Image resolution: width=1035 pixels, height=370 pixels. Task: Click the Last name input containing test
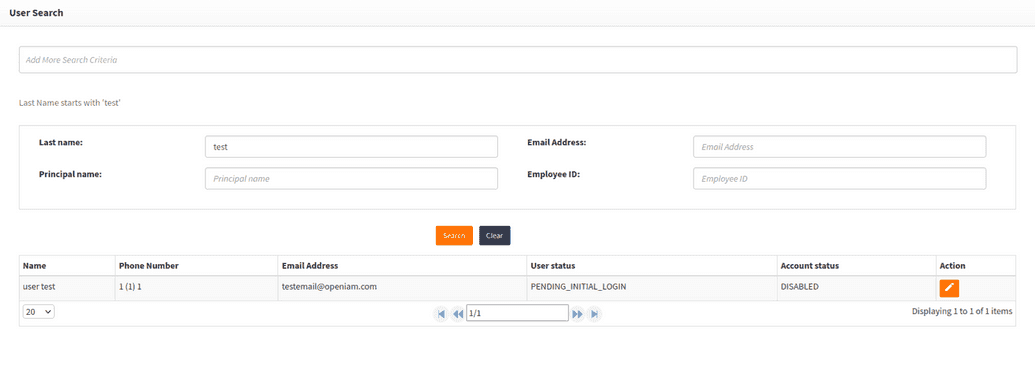(x=351, y=147)
